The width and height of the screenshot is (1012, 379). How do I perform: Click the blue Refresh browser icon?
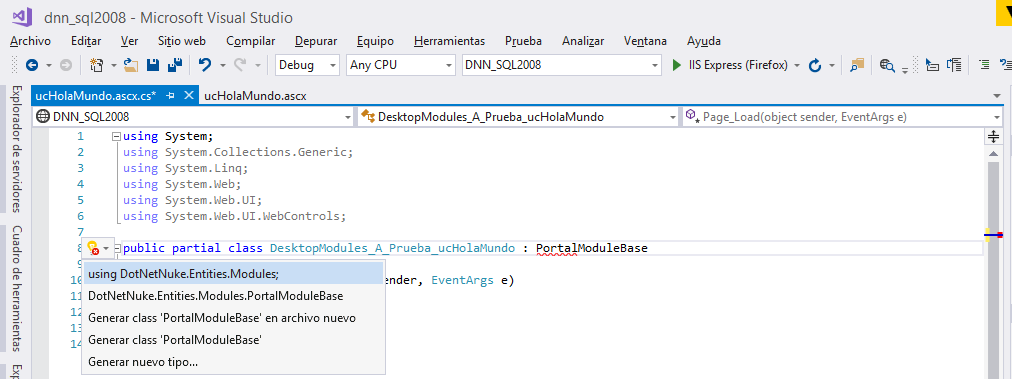coord(815,65)
